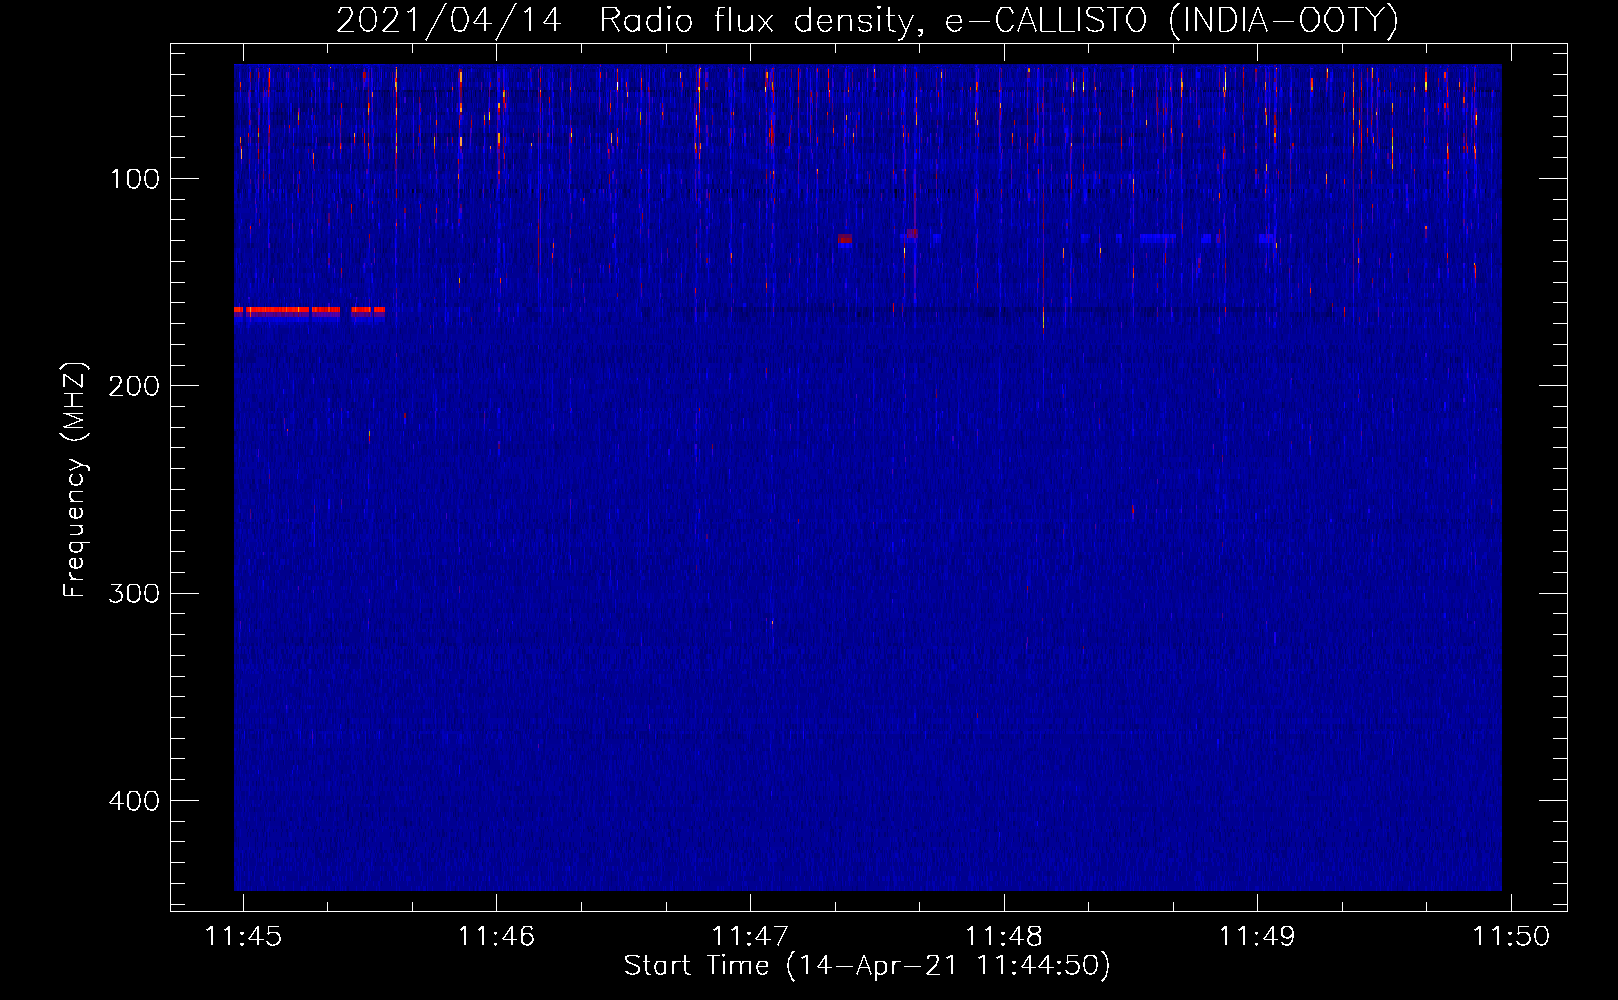
Task: Select the 400 frequency axis label
Action: pos(134,801)
